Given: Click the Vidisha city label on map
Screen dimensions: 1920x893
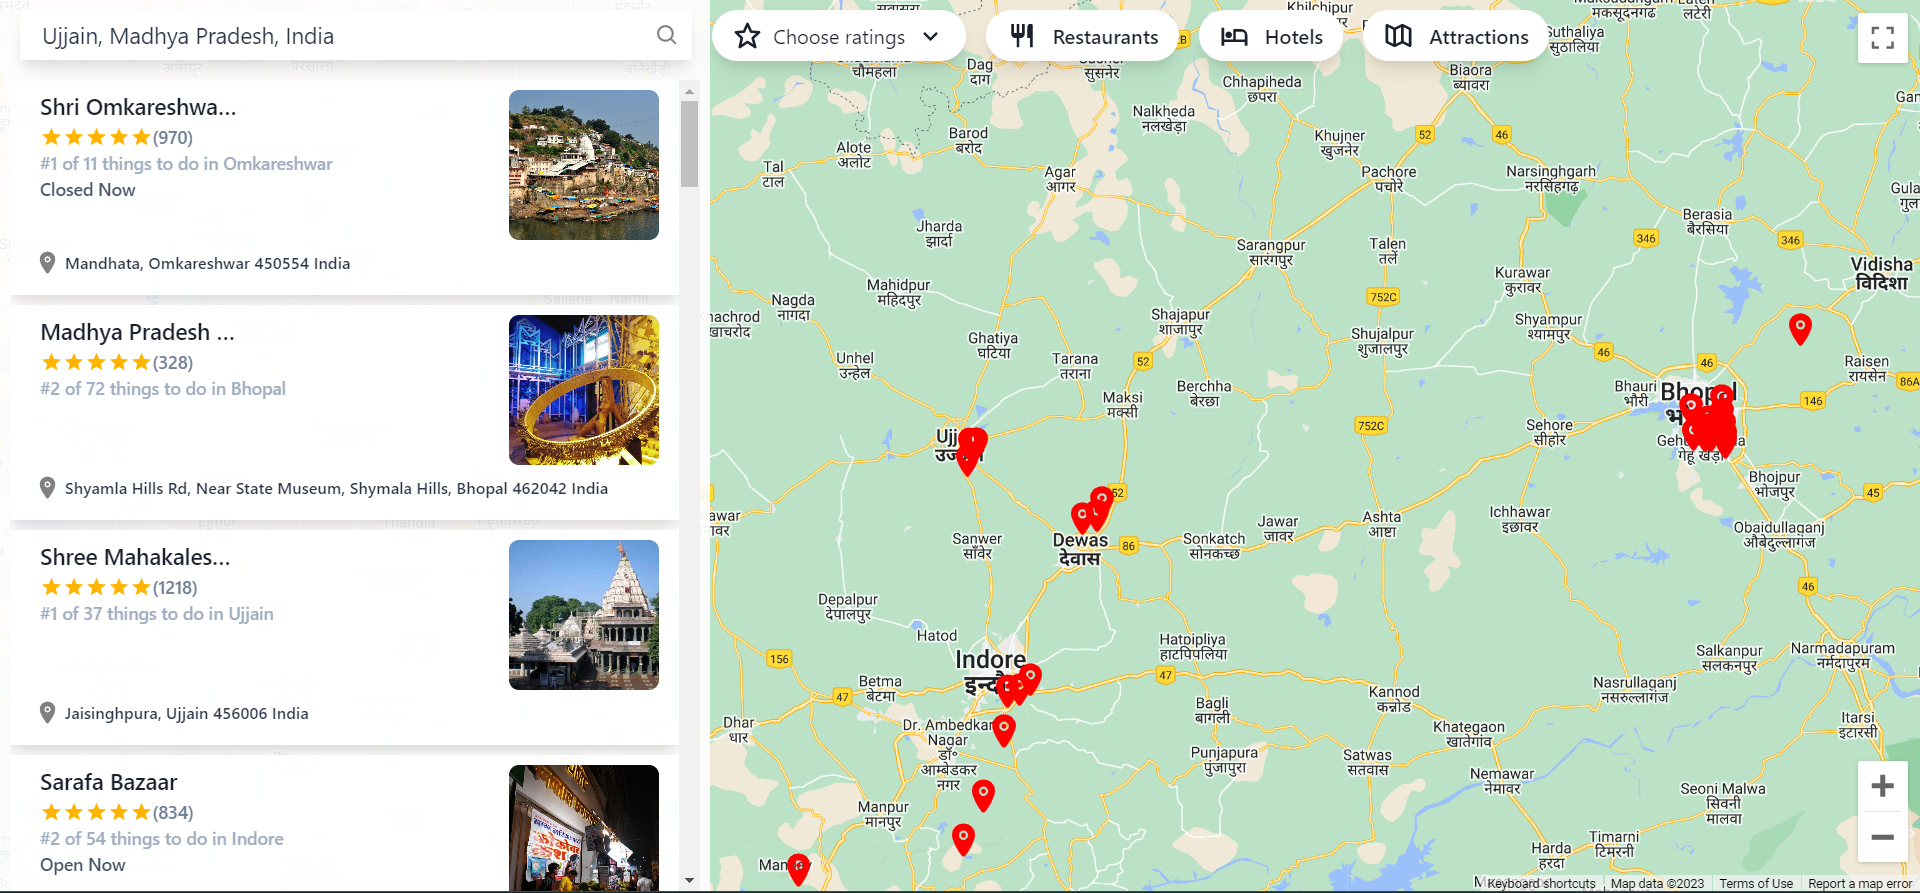Looking at the screenshot, I should click(1881, 273).
